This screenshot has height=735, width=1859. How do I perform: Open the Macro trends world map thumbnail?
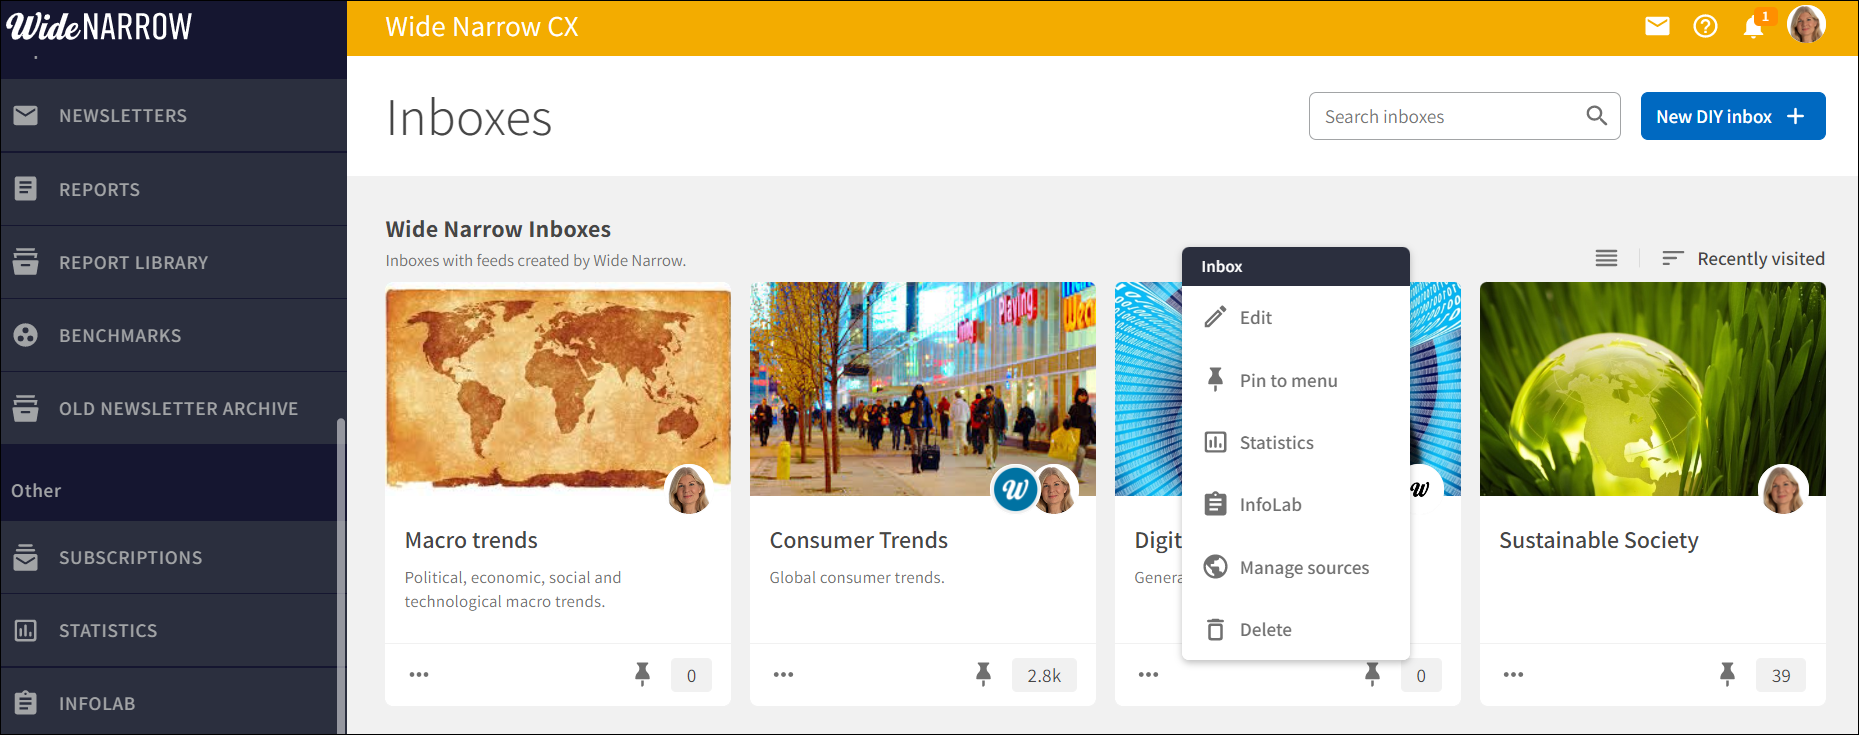coord(558,389)
